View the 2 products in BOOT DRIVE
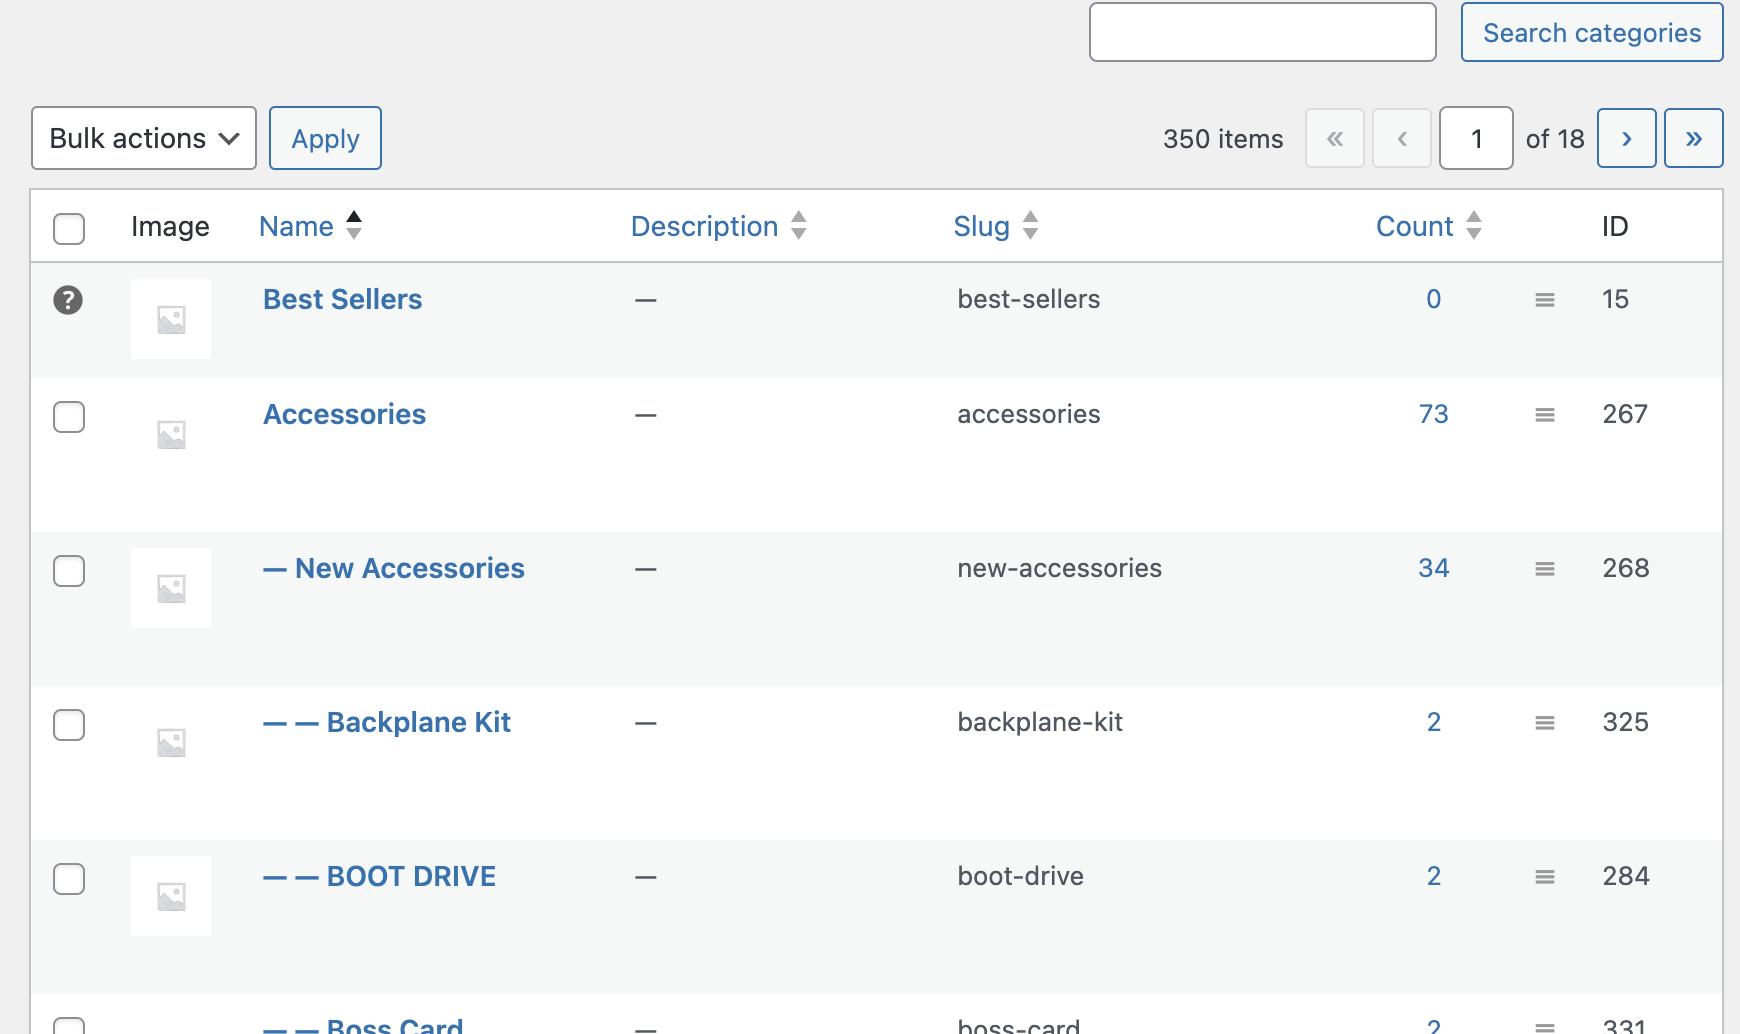The width and height of the screenshot is (1740, 1034). click(1434, 876)
